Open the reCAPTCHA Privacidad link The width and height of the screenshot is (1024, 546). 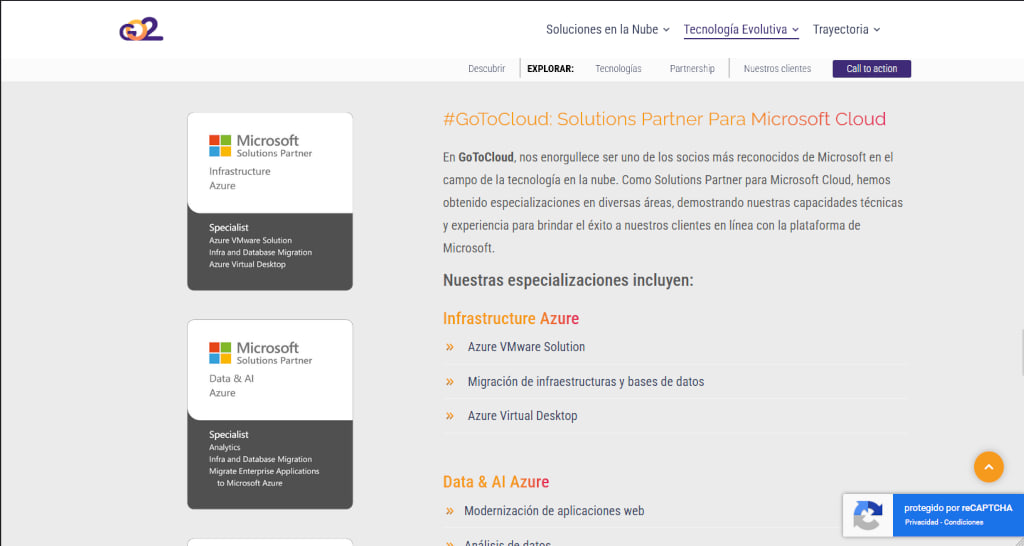(x=923, y=522)
